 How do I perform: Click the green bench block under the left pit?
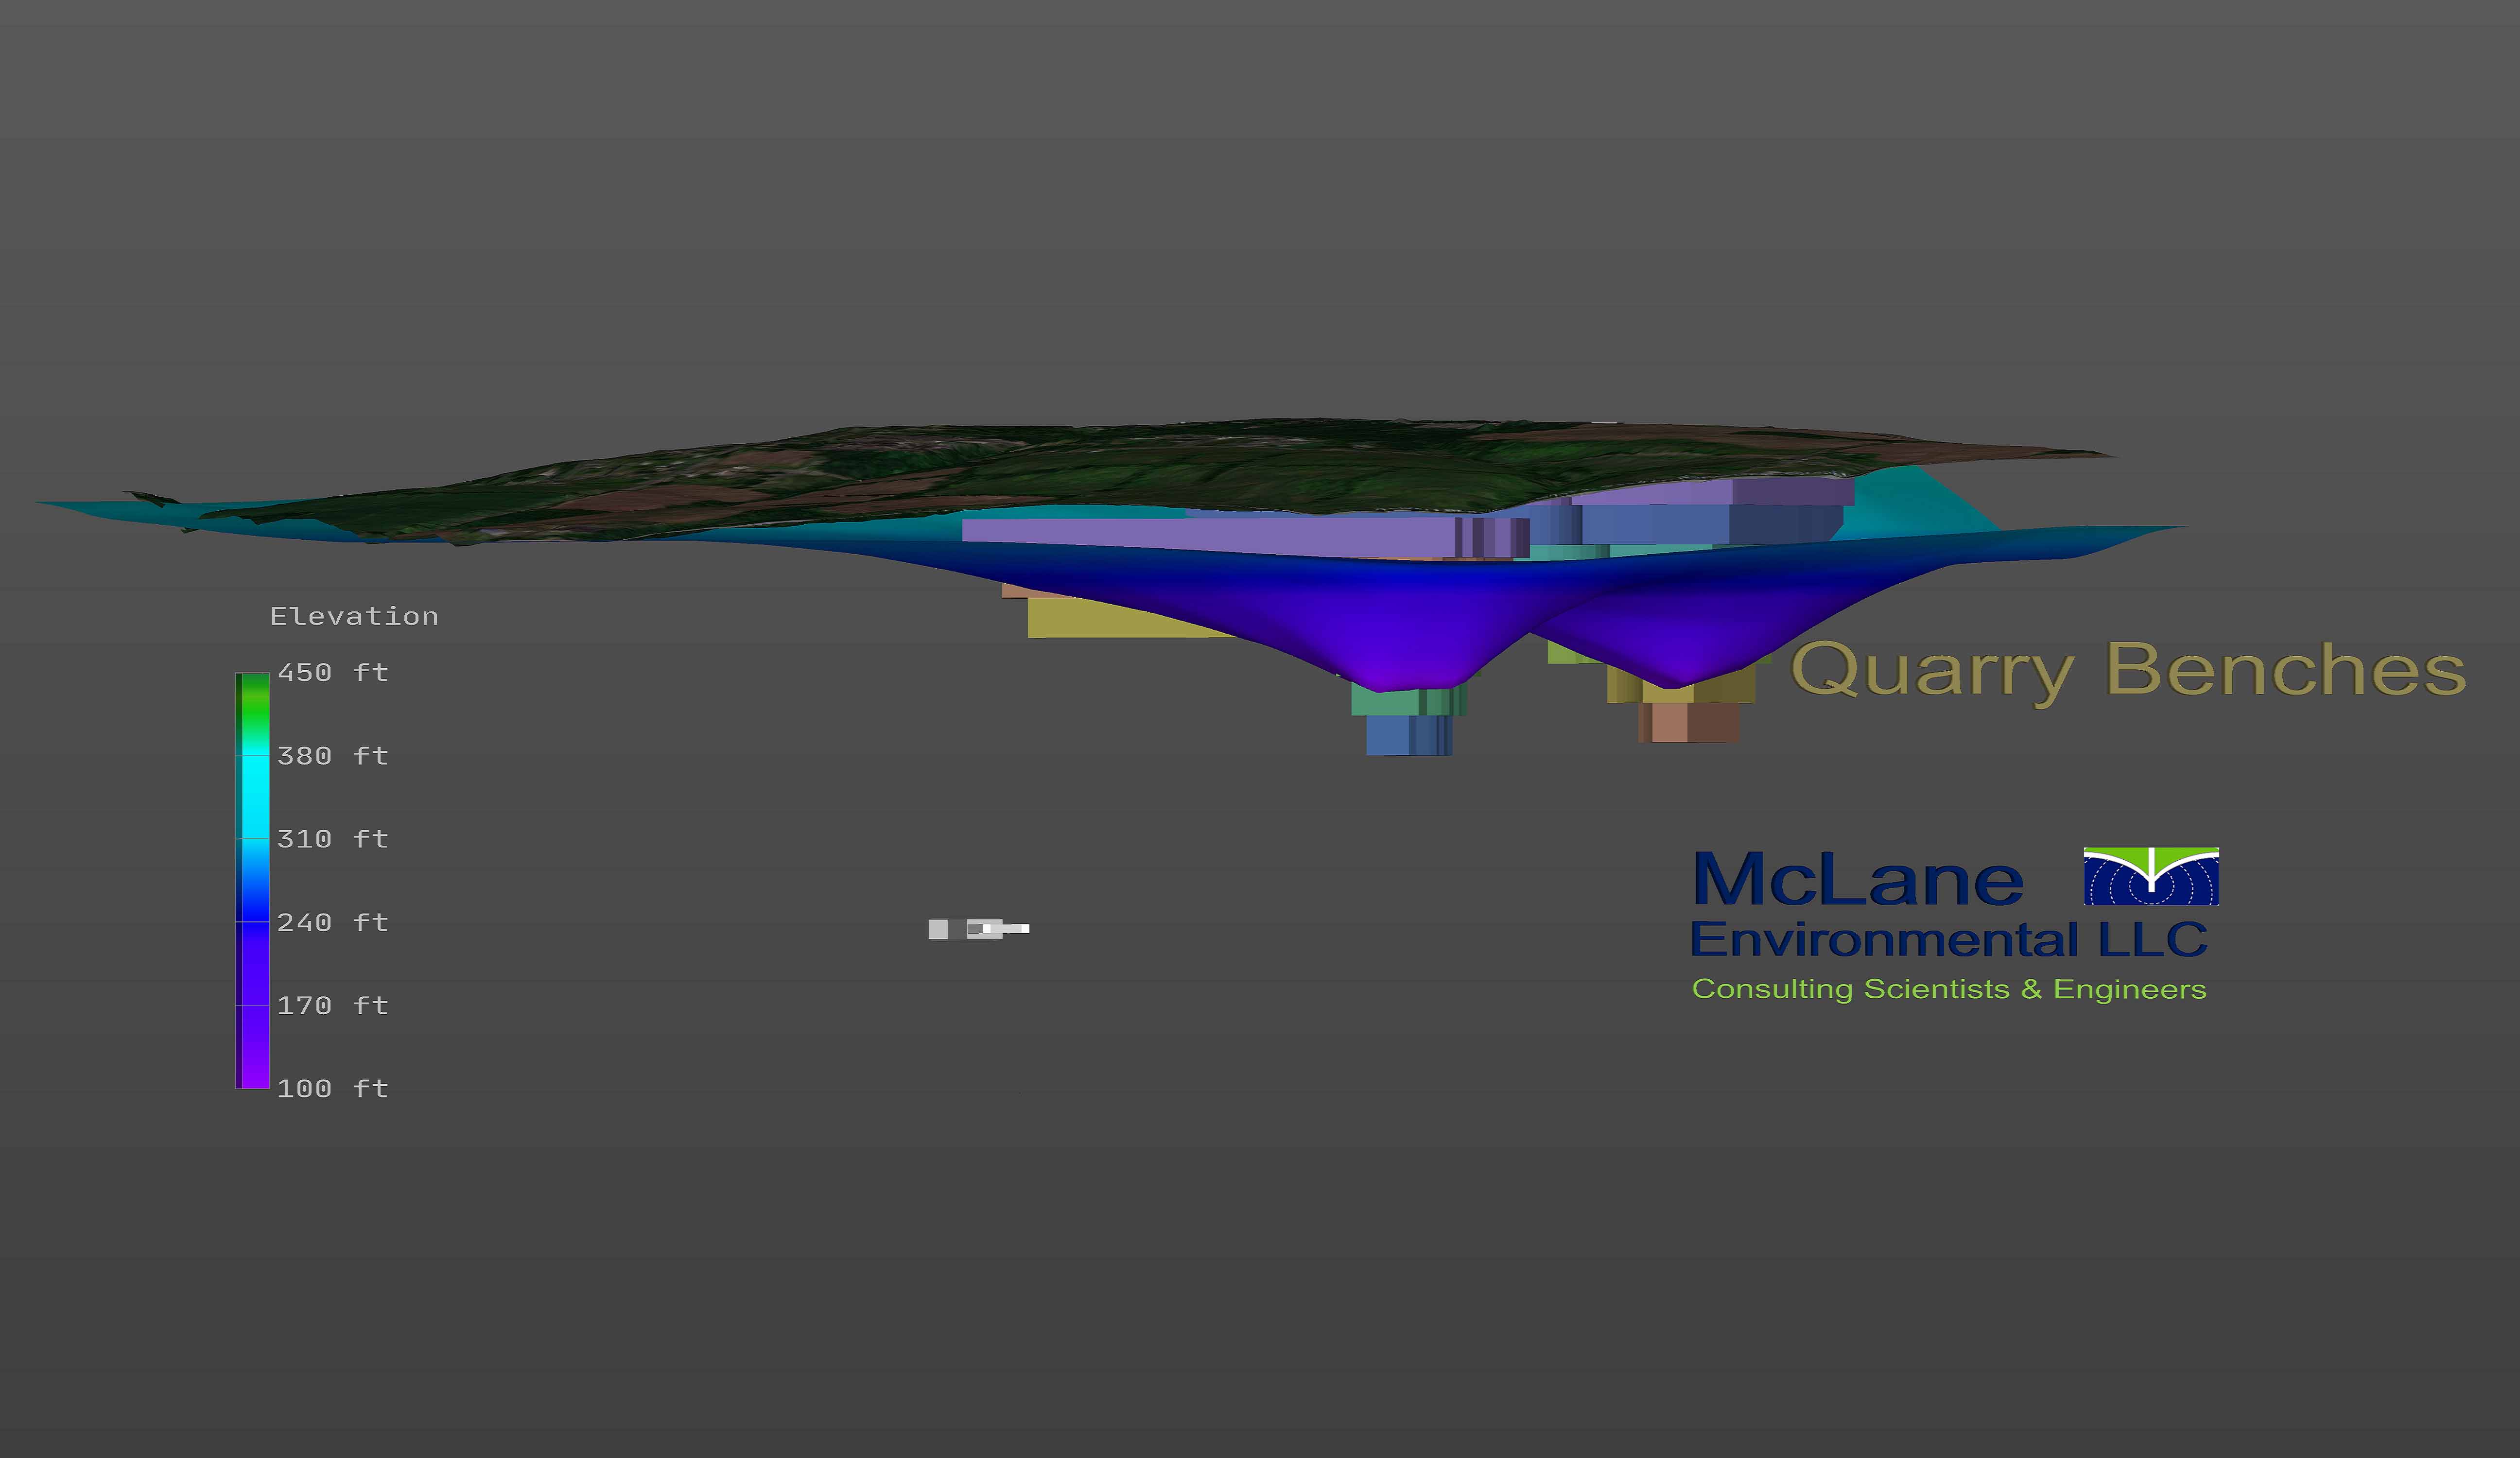pos(1409,700)
